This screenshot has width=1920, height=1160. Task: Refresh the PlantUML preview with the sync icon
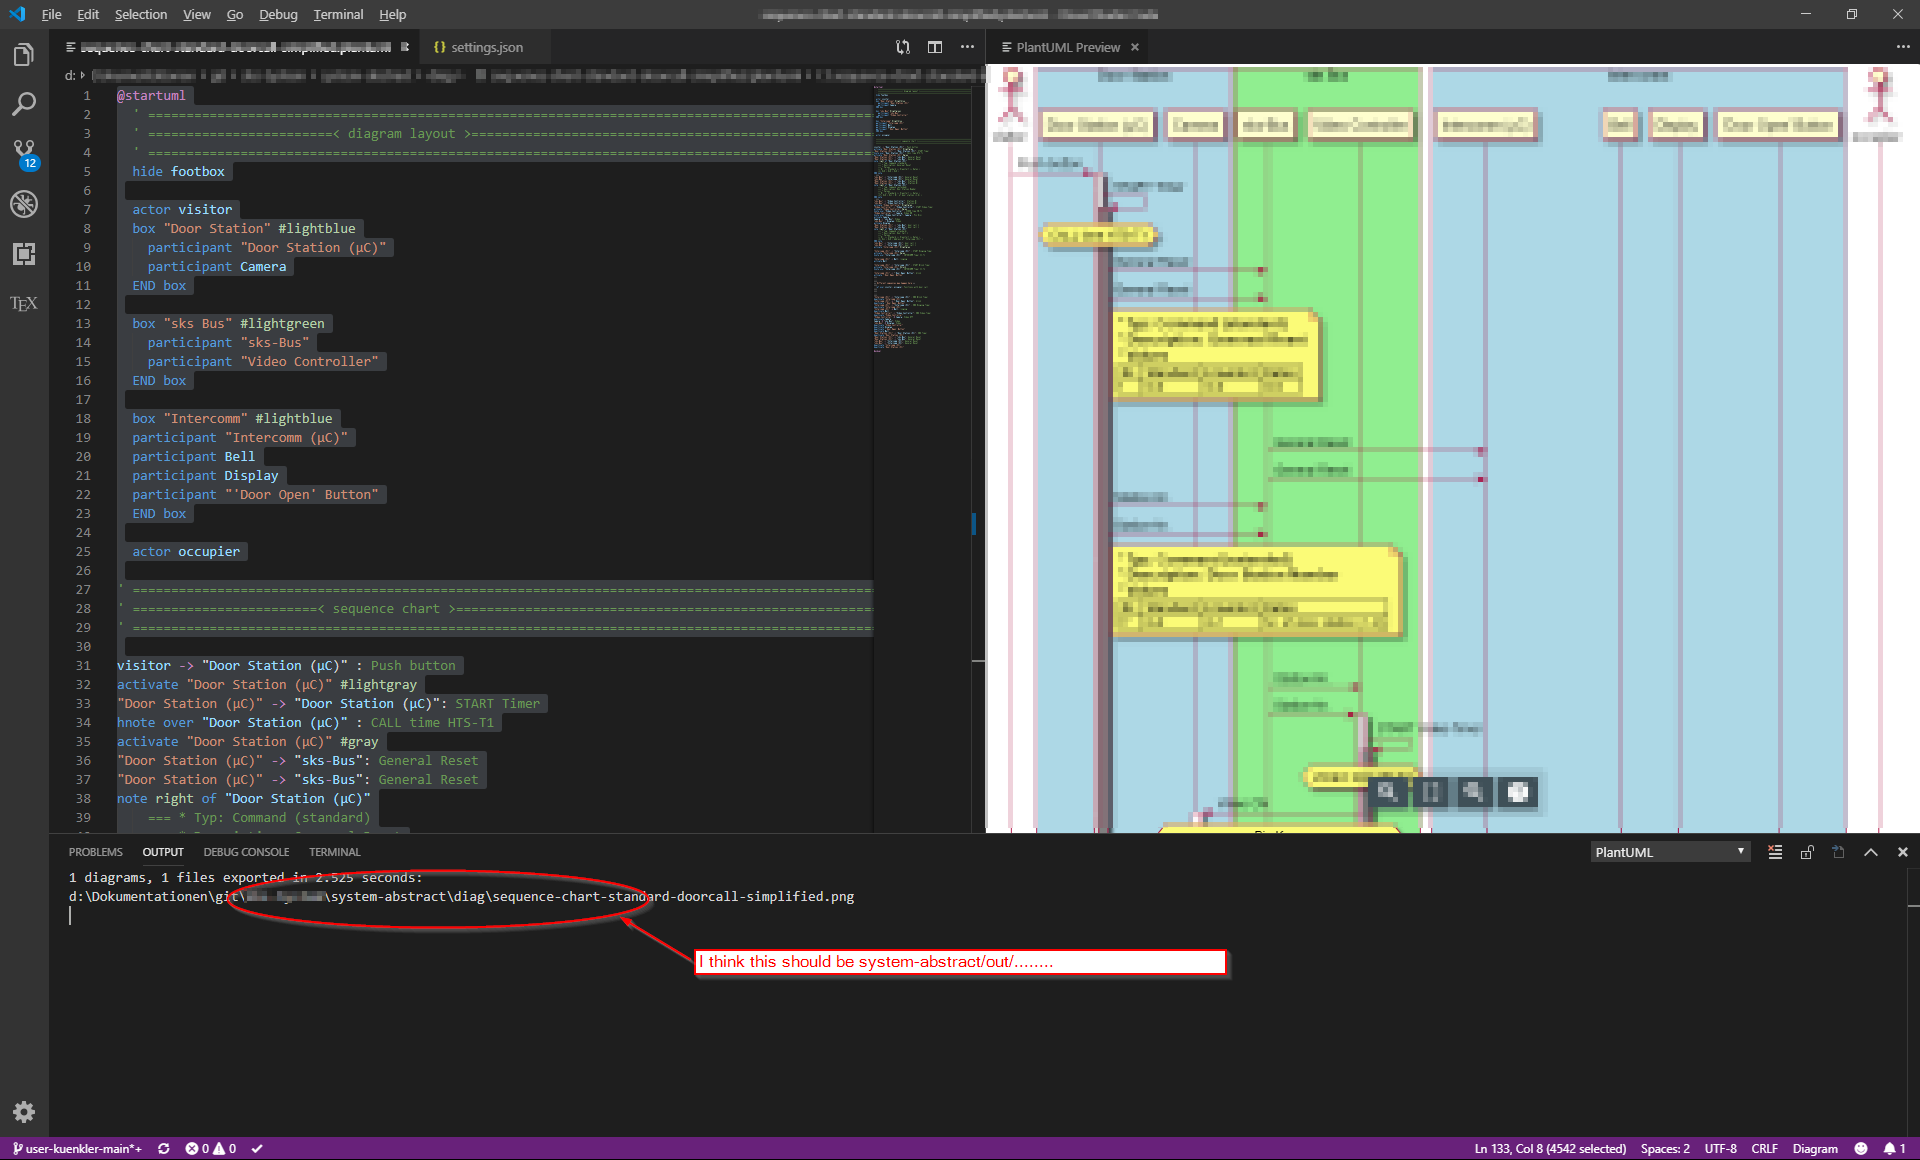tap(903, 46)
